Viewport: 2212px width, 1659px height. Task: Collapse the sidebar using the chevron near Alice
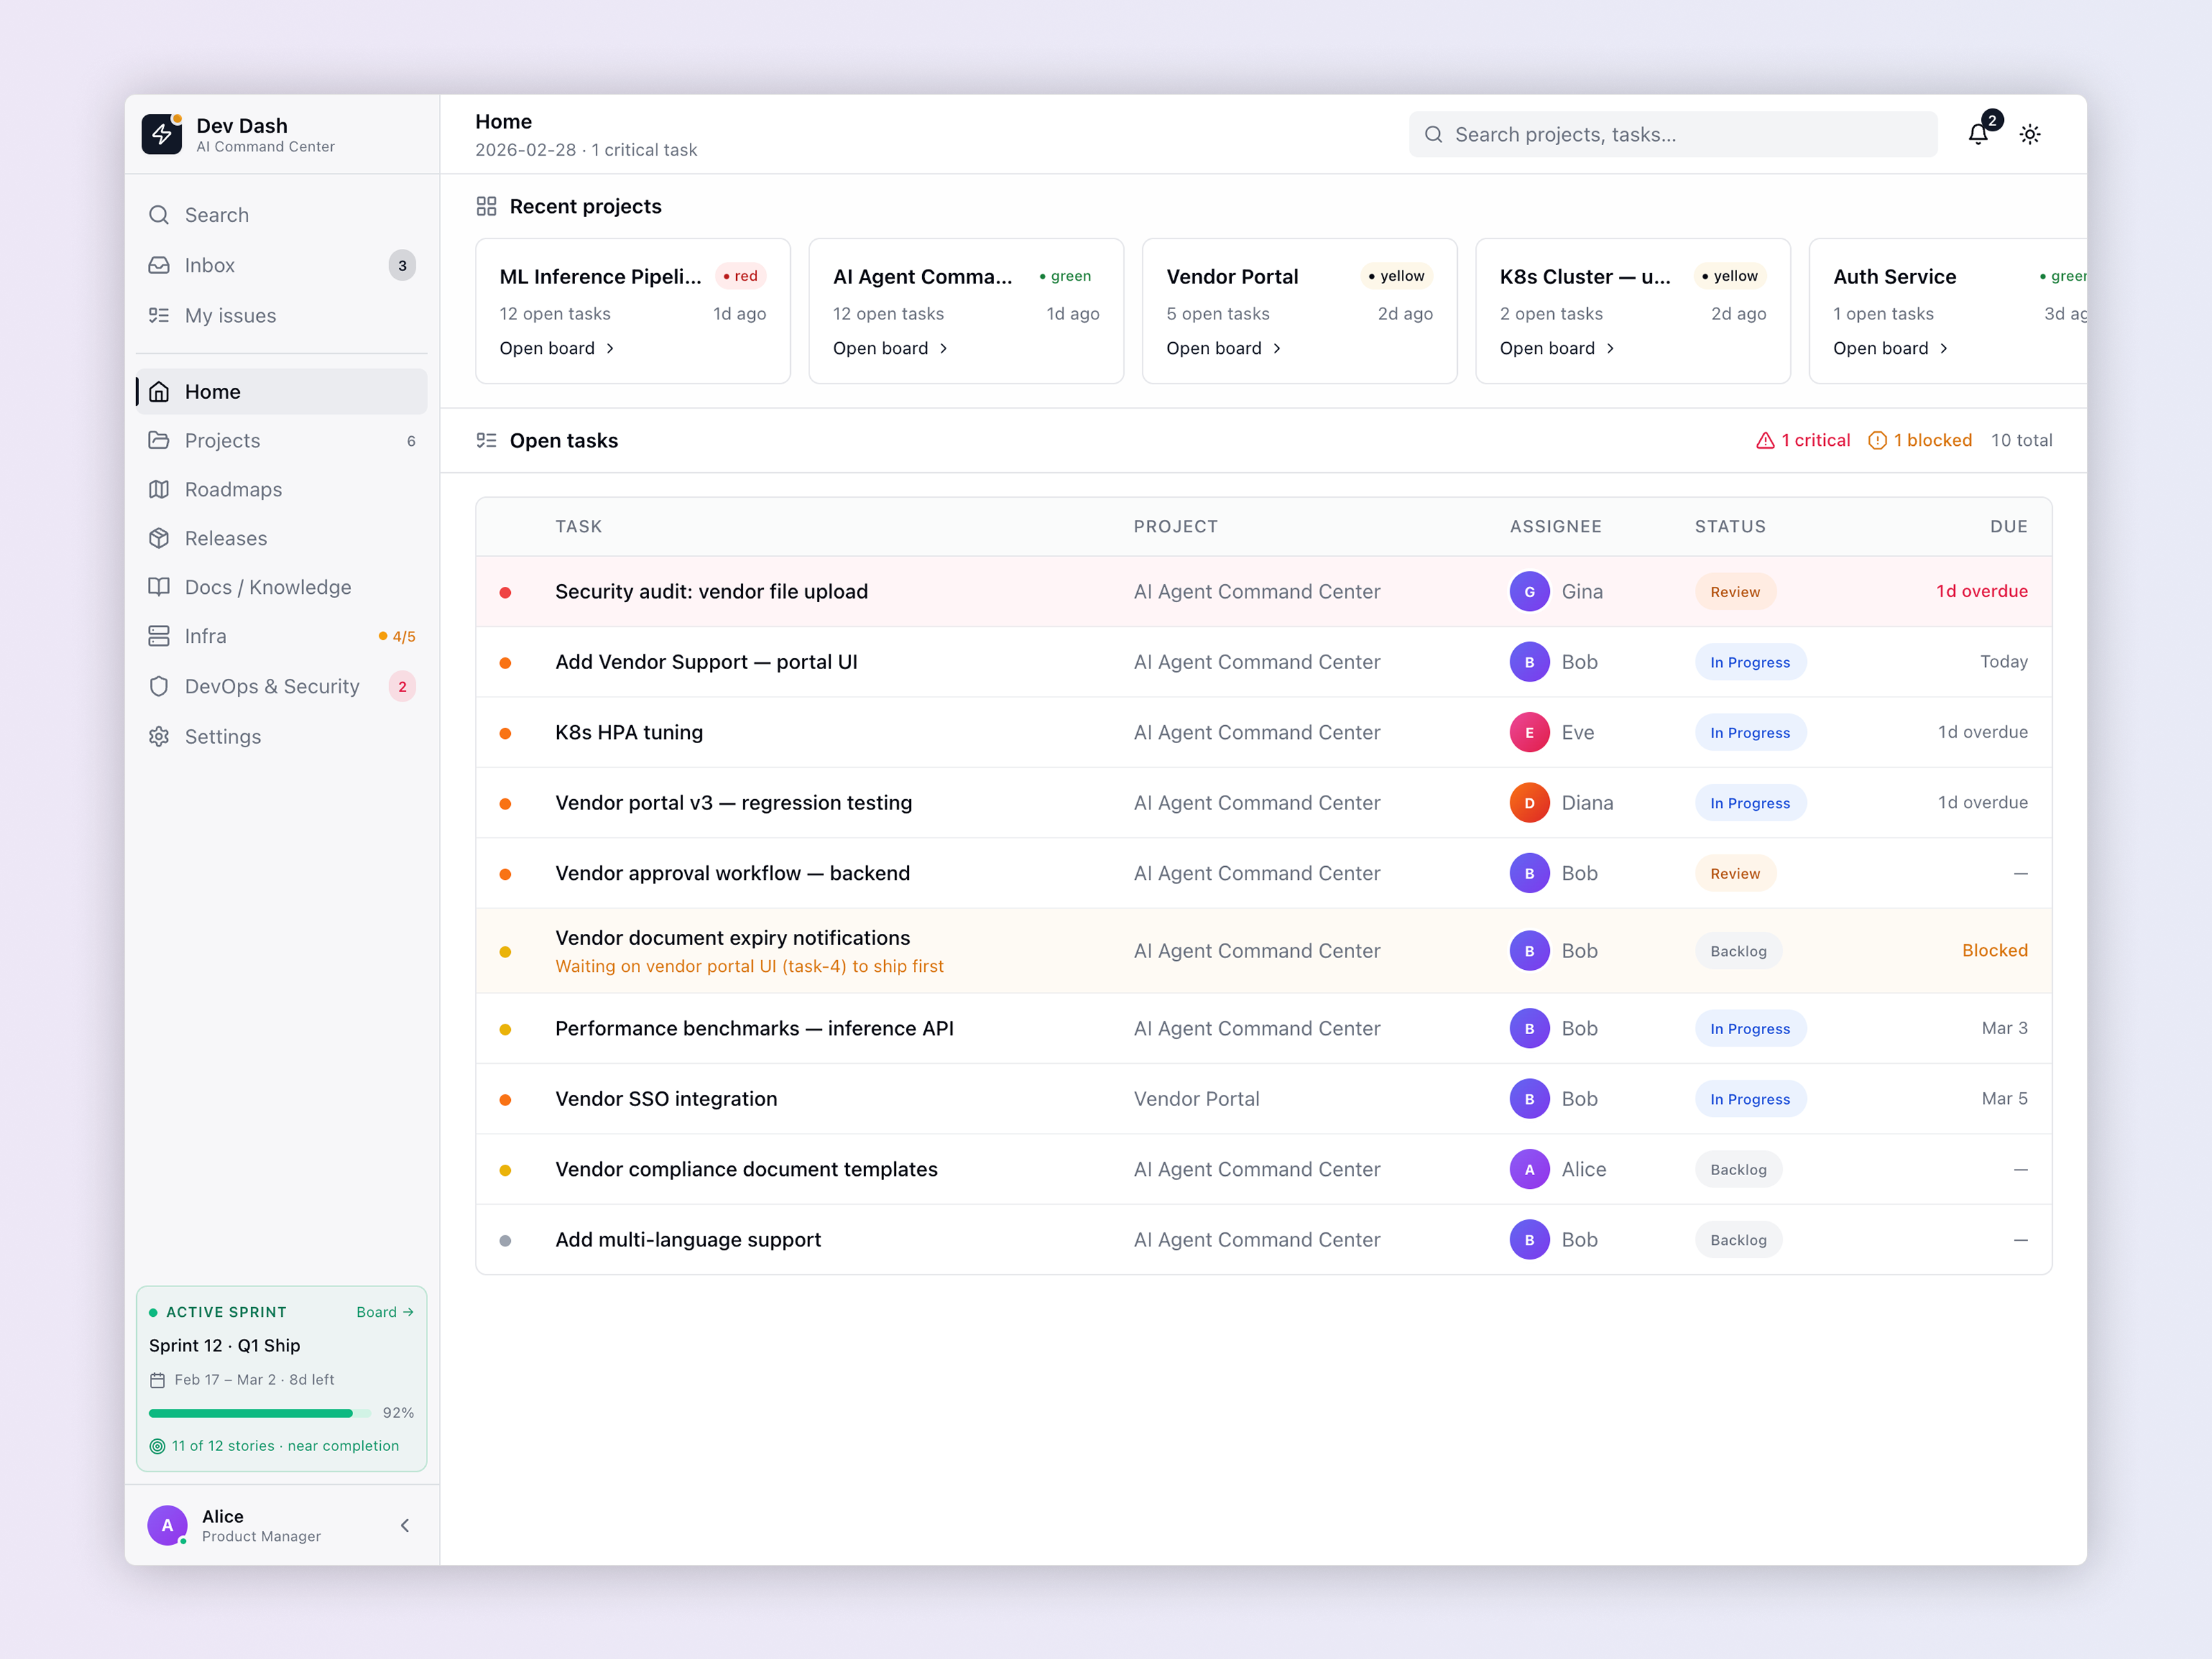[x=405, y=1525]
